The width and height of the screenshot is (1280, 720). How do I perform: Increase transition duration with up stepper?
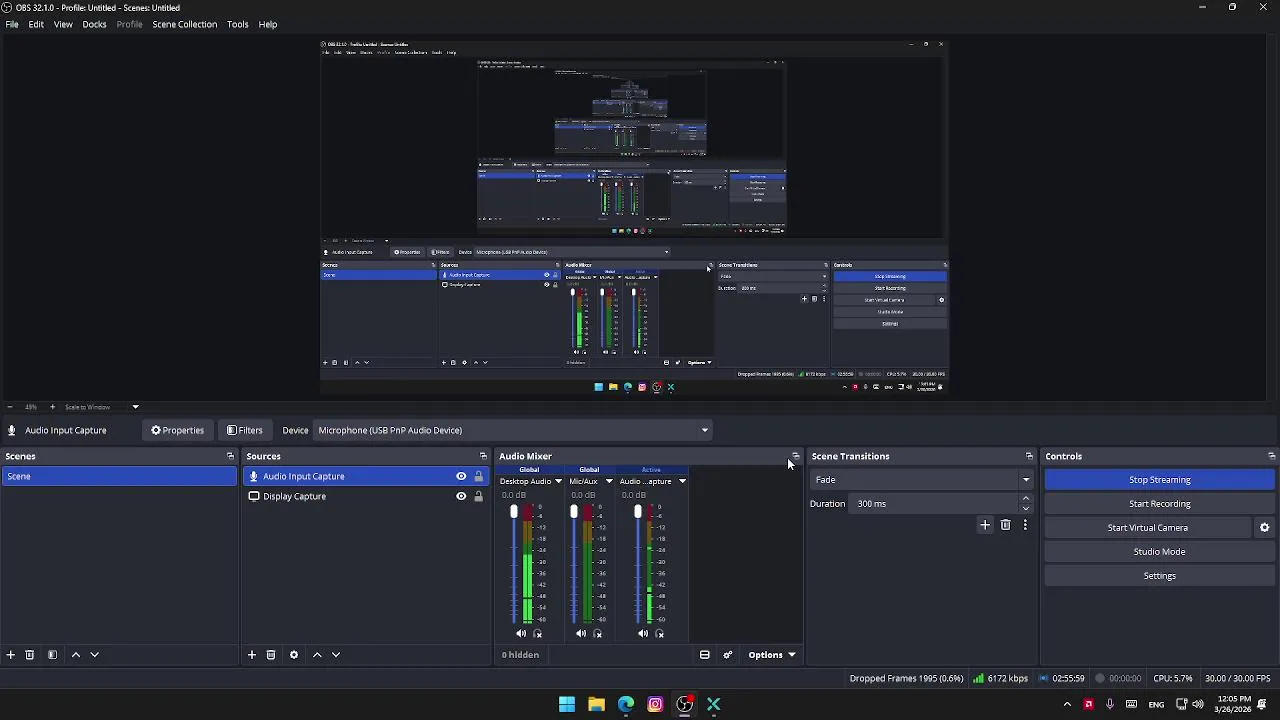coord(1025,499)
